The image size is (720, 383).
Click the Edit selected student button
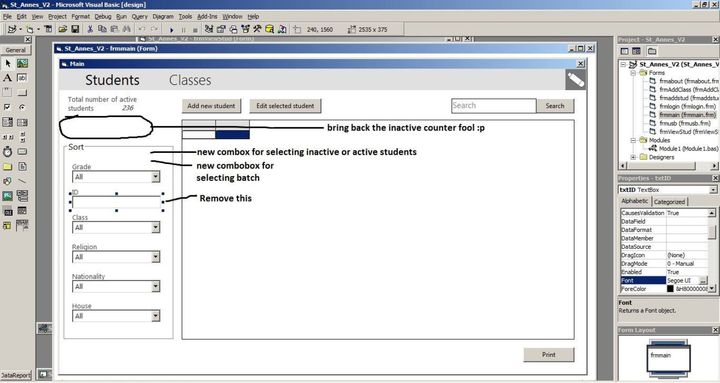click(x=285, y=106)
